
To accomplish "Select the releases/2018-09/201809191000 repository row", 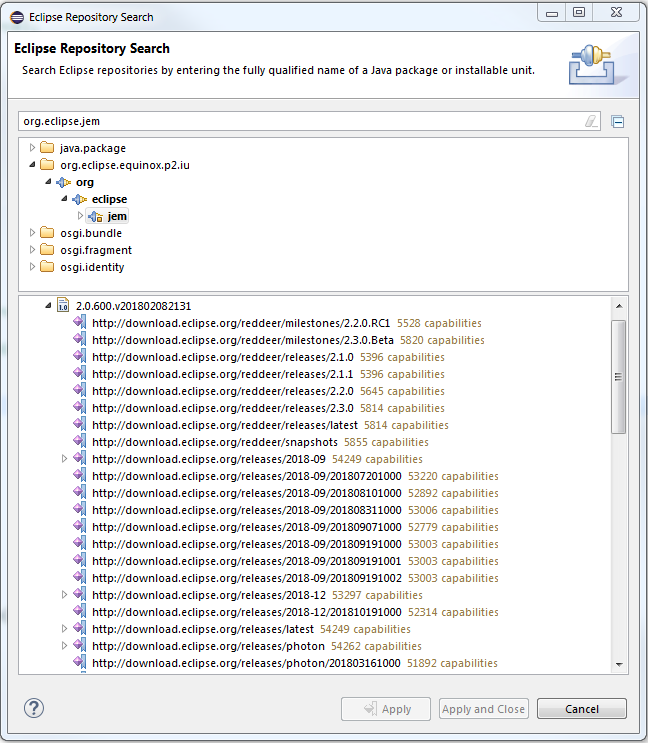I will 295,544.
